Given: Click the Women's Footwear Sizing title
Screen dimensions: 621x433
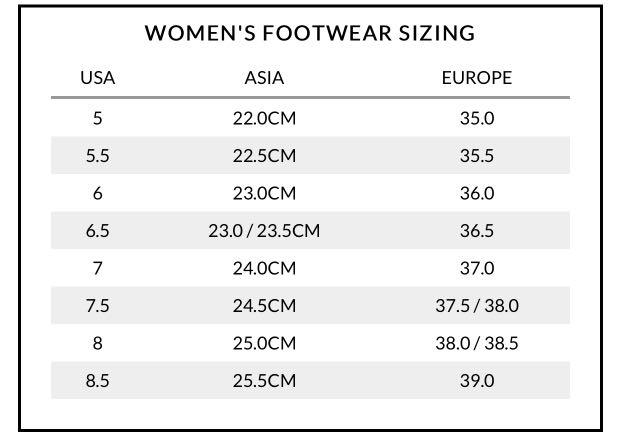Looking at the screenshot, I should 310,33.
